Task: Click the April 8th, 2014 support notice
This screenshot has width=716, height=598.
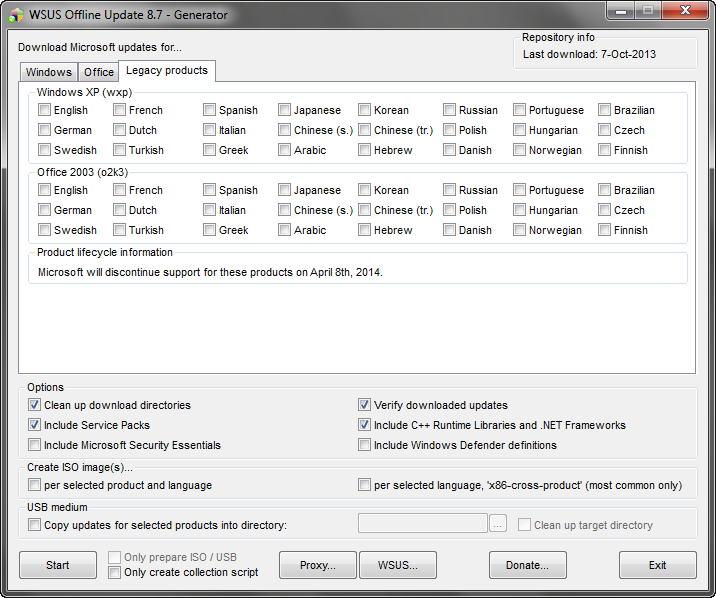Action: click(x=210, y=272)
